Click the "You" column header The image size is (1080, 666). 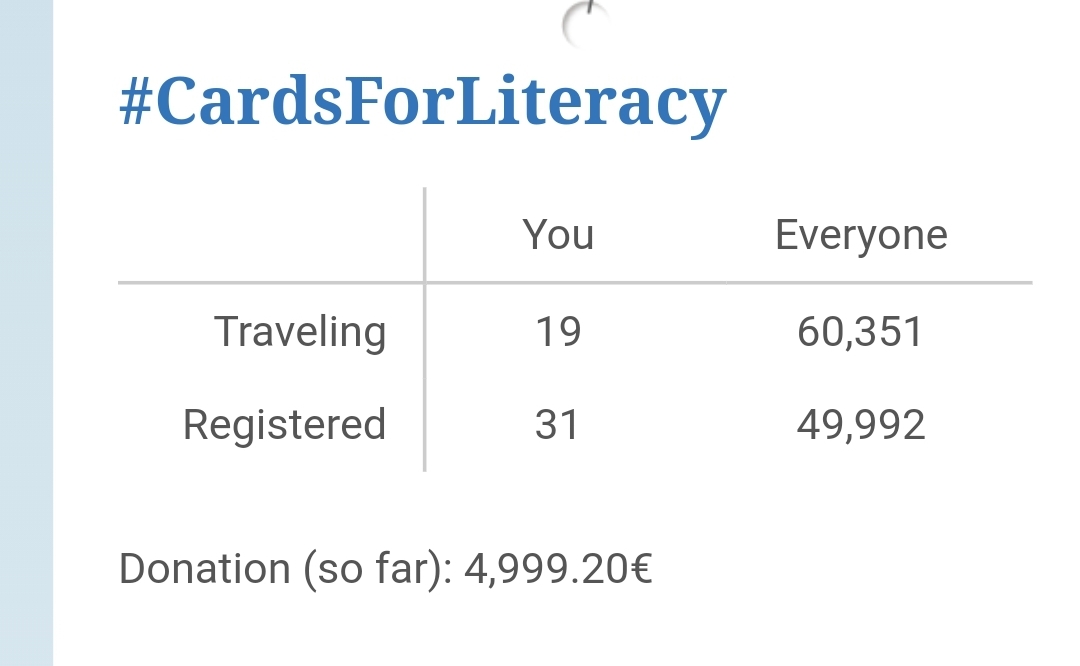coord(558,235)
